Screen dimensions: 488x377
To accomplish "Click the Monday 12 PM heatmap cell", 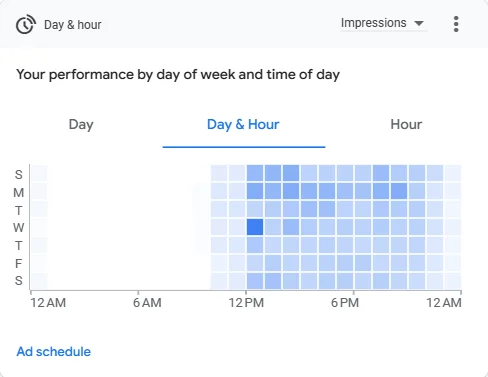I will click(x=255, y=191).
